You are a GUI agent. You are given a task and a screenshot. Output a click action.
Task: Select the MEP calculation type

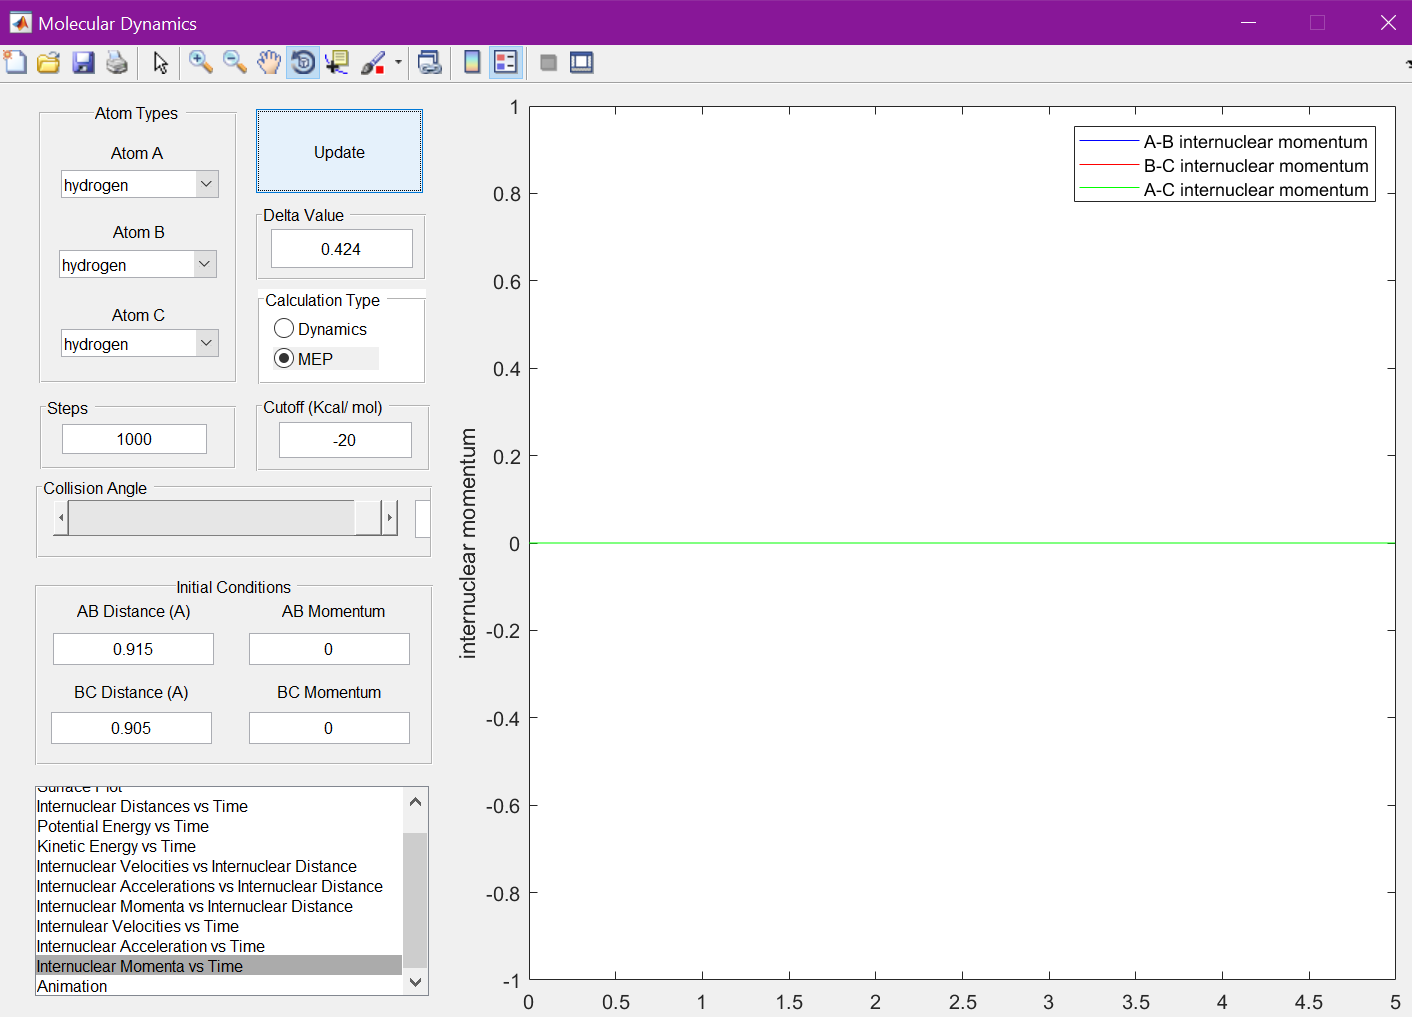285,359
